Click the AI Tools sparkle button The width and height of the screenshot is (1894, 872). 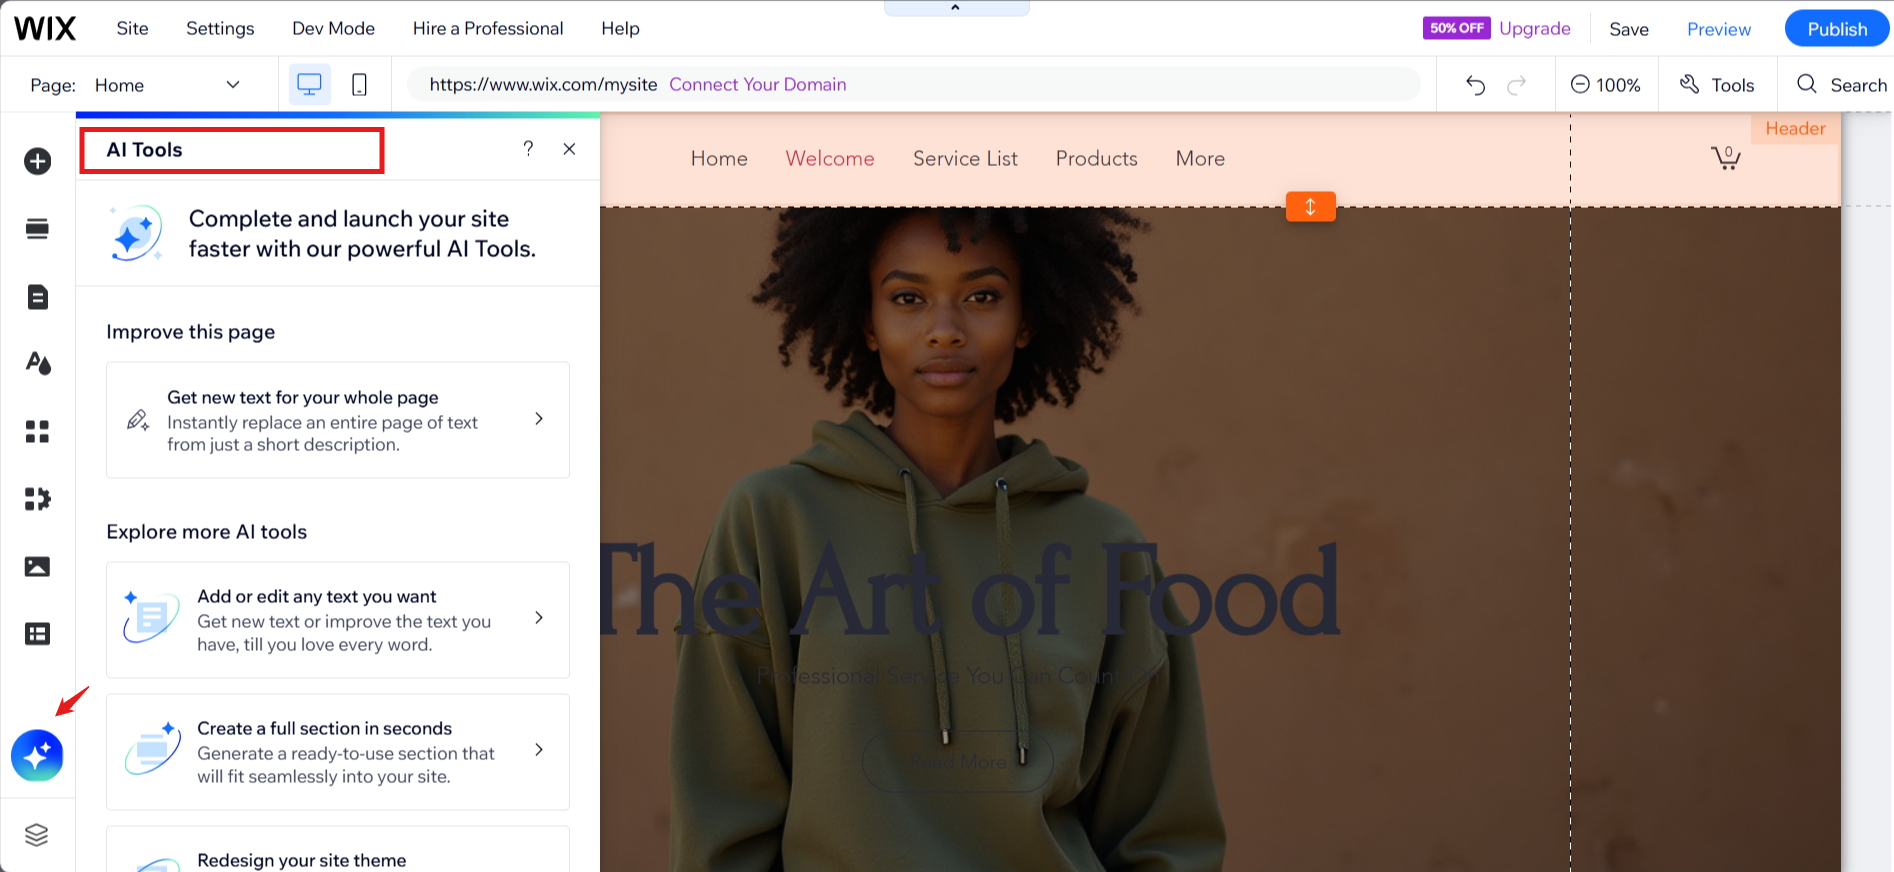click(37, 756)
